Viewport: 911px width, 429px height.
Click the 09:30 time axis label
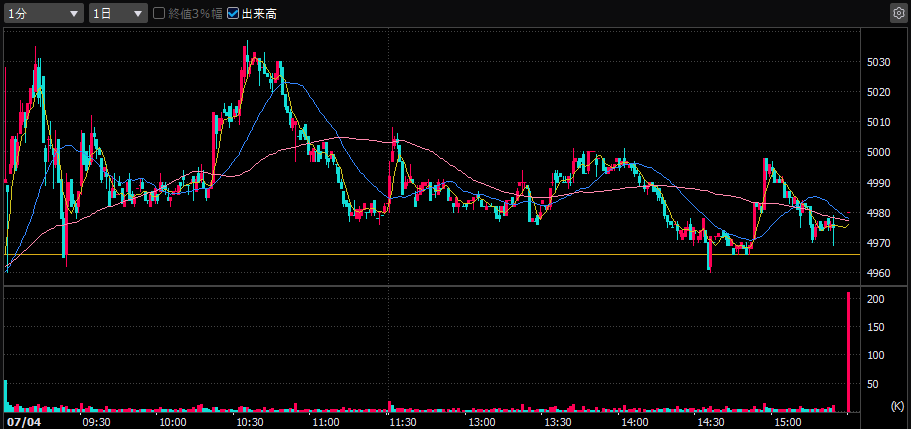click(x=96, y=421)
